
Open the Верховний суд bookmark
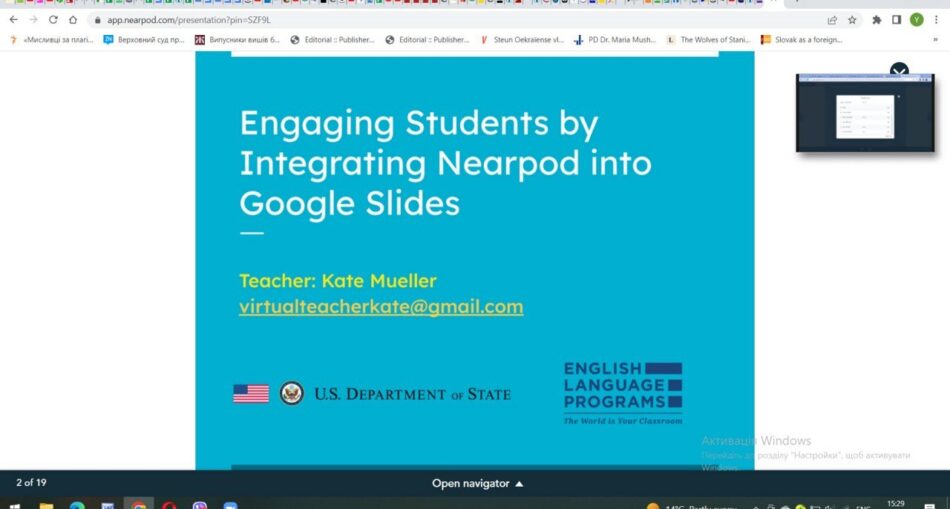point(144,40)
